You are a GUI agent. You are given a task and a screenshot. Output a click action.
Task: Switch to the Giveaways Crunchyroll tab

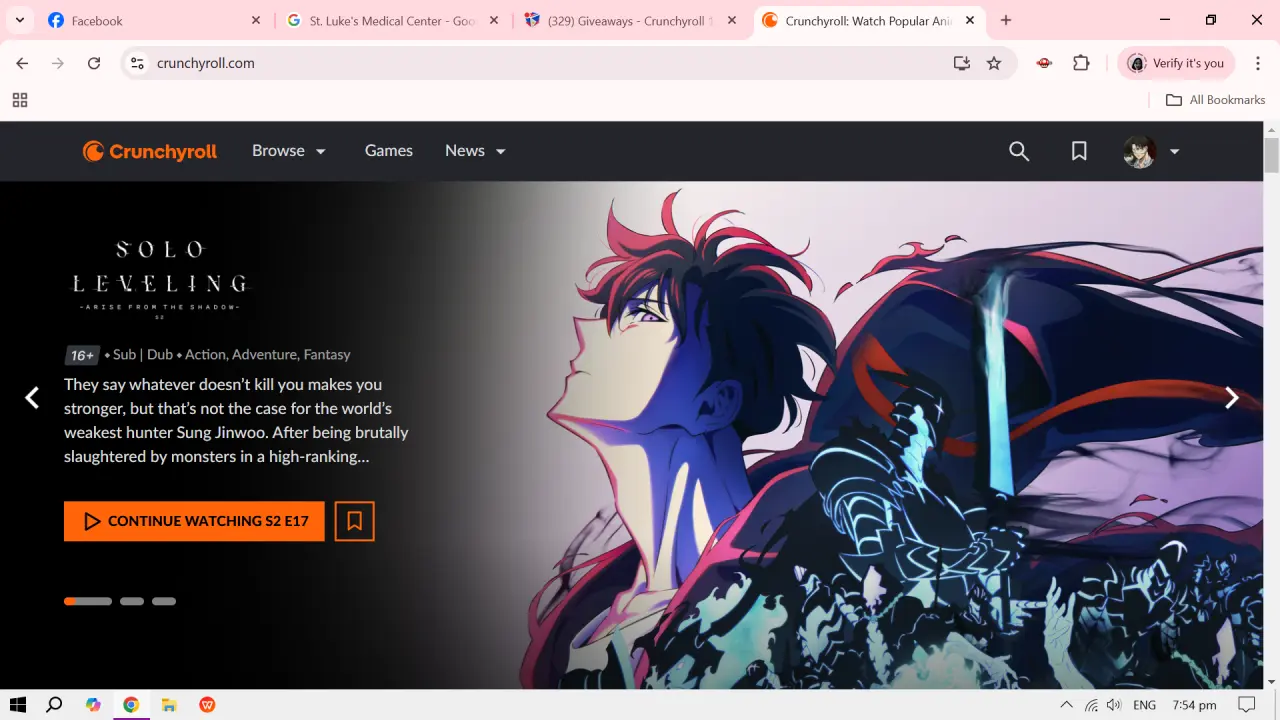(x=630, y=20)
